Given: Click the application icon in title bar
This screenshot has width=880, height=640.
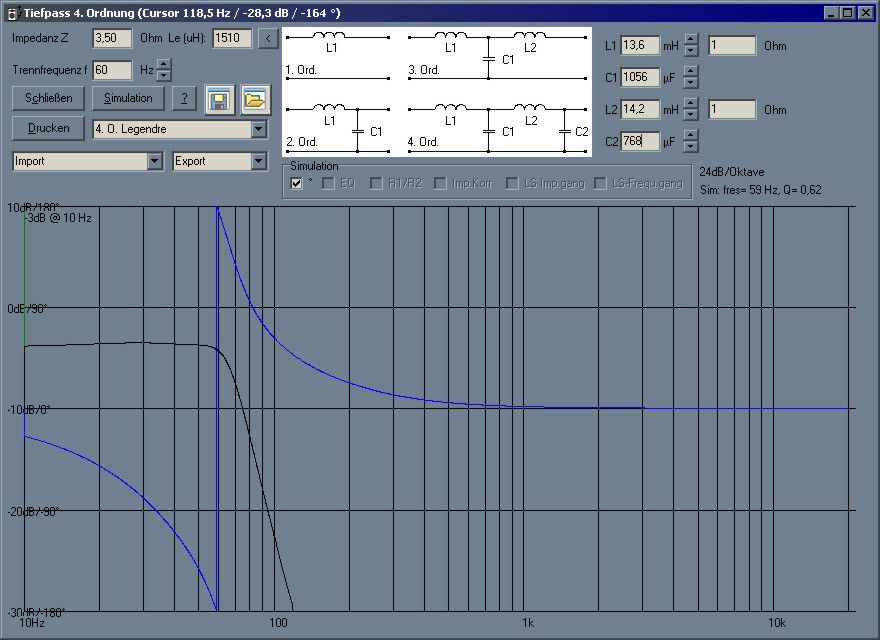Looking at the screenshot, I should (12, 13).
